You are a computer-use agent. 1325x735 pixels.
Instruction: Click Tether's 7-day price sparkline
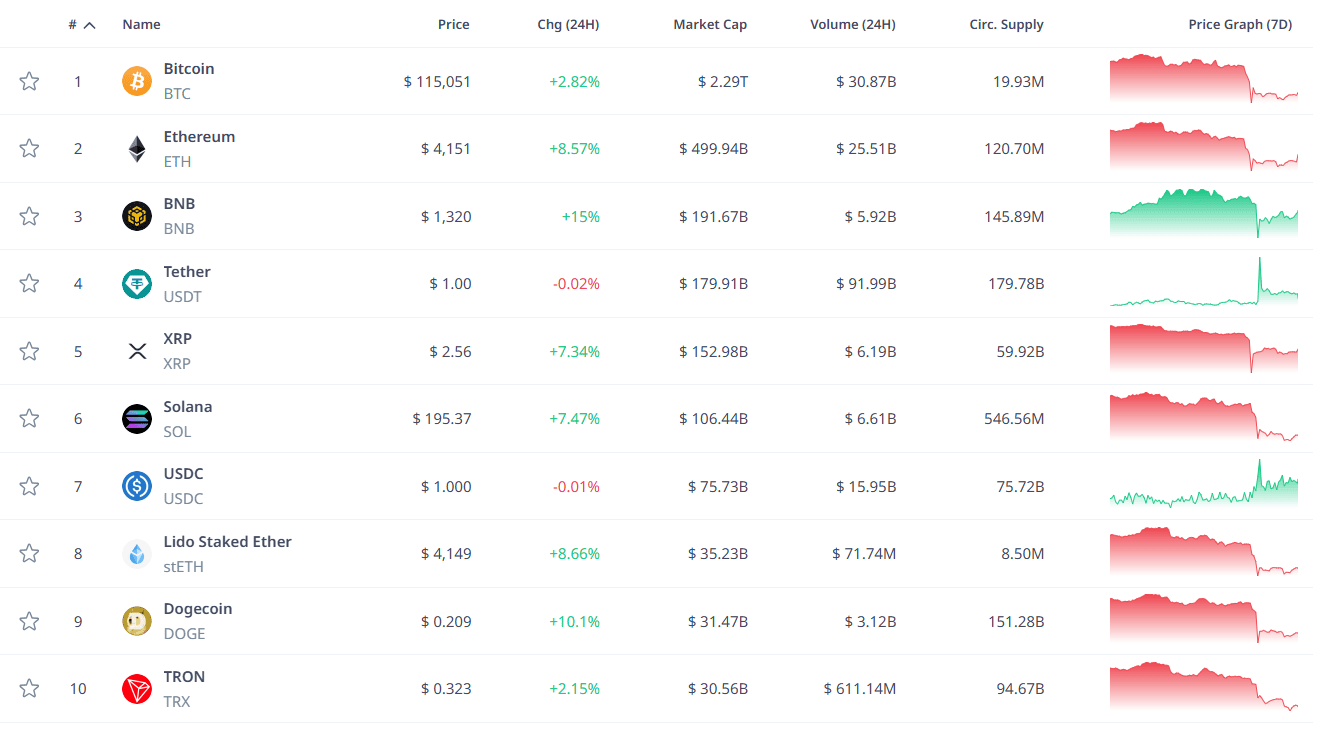point(1203,284)
